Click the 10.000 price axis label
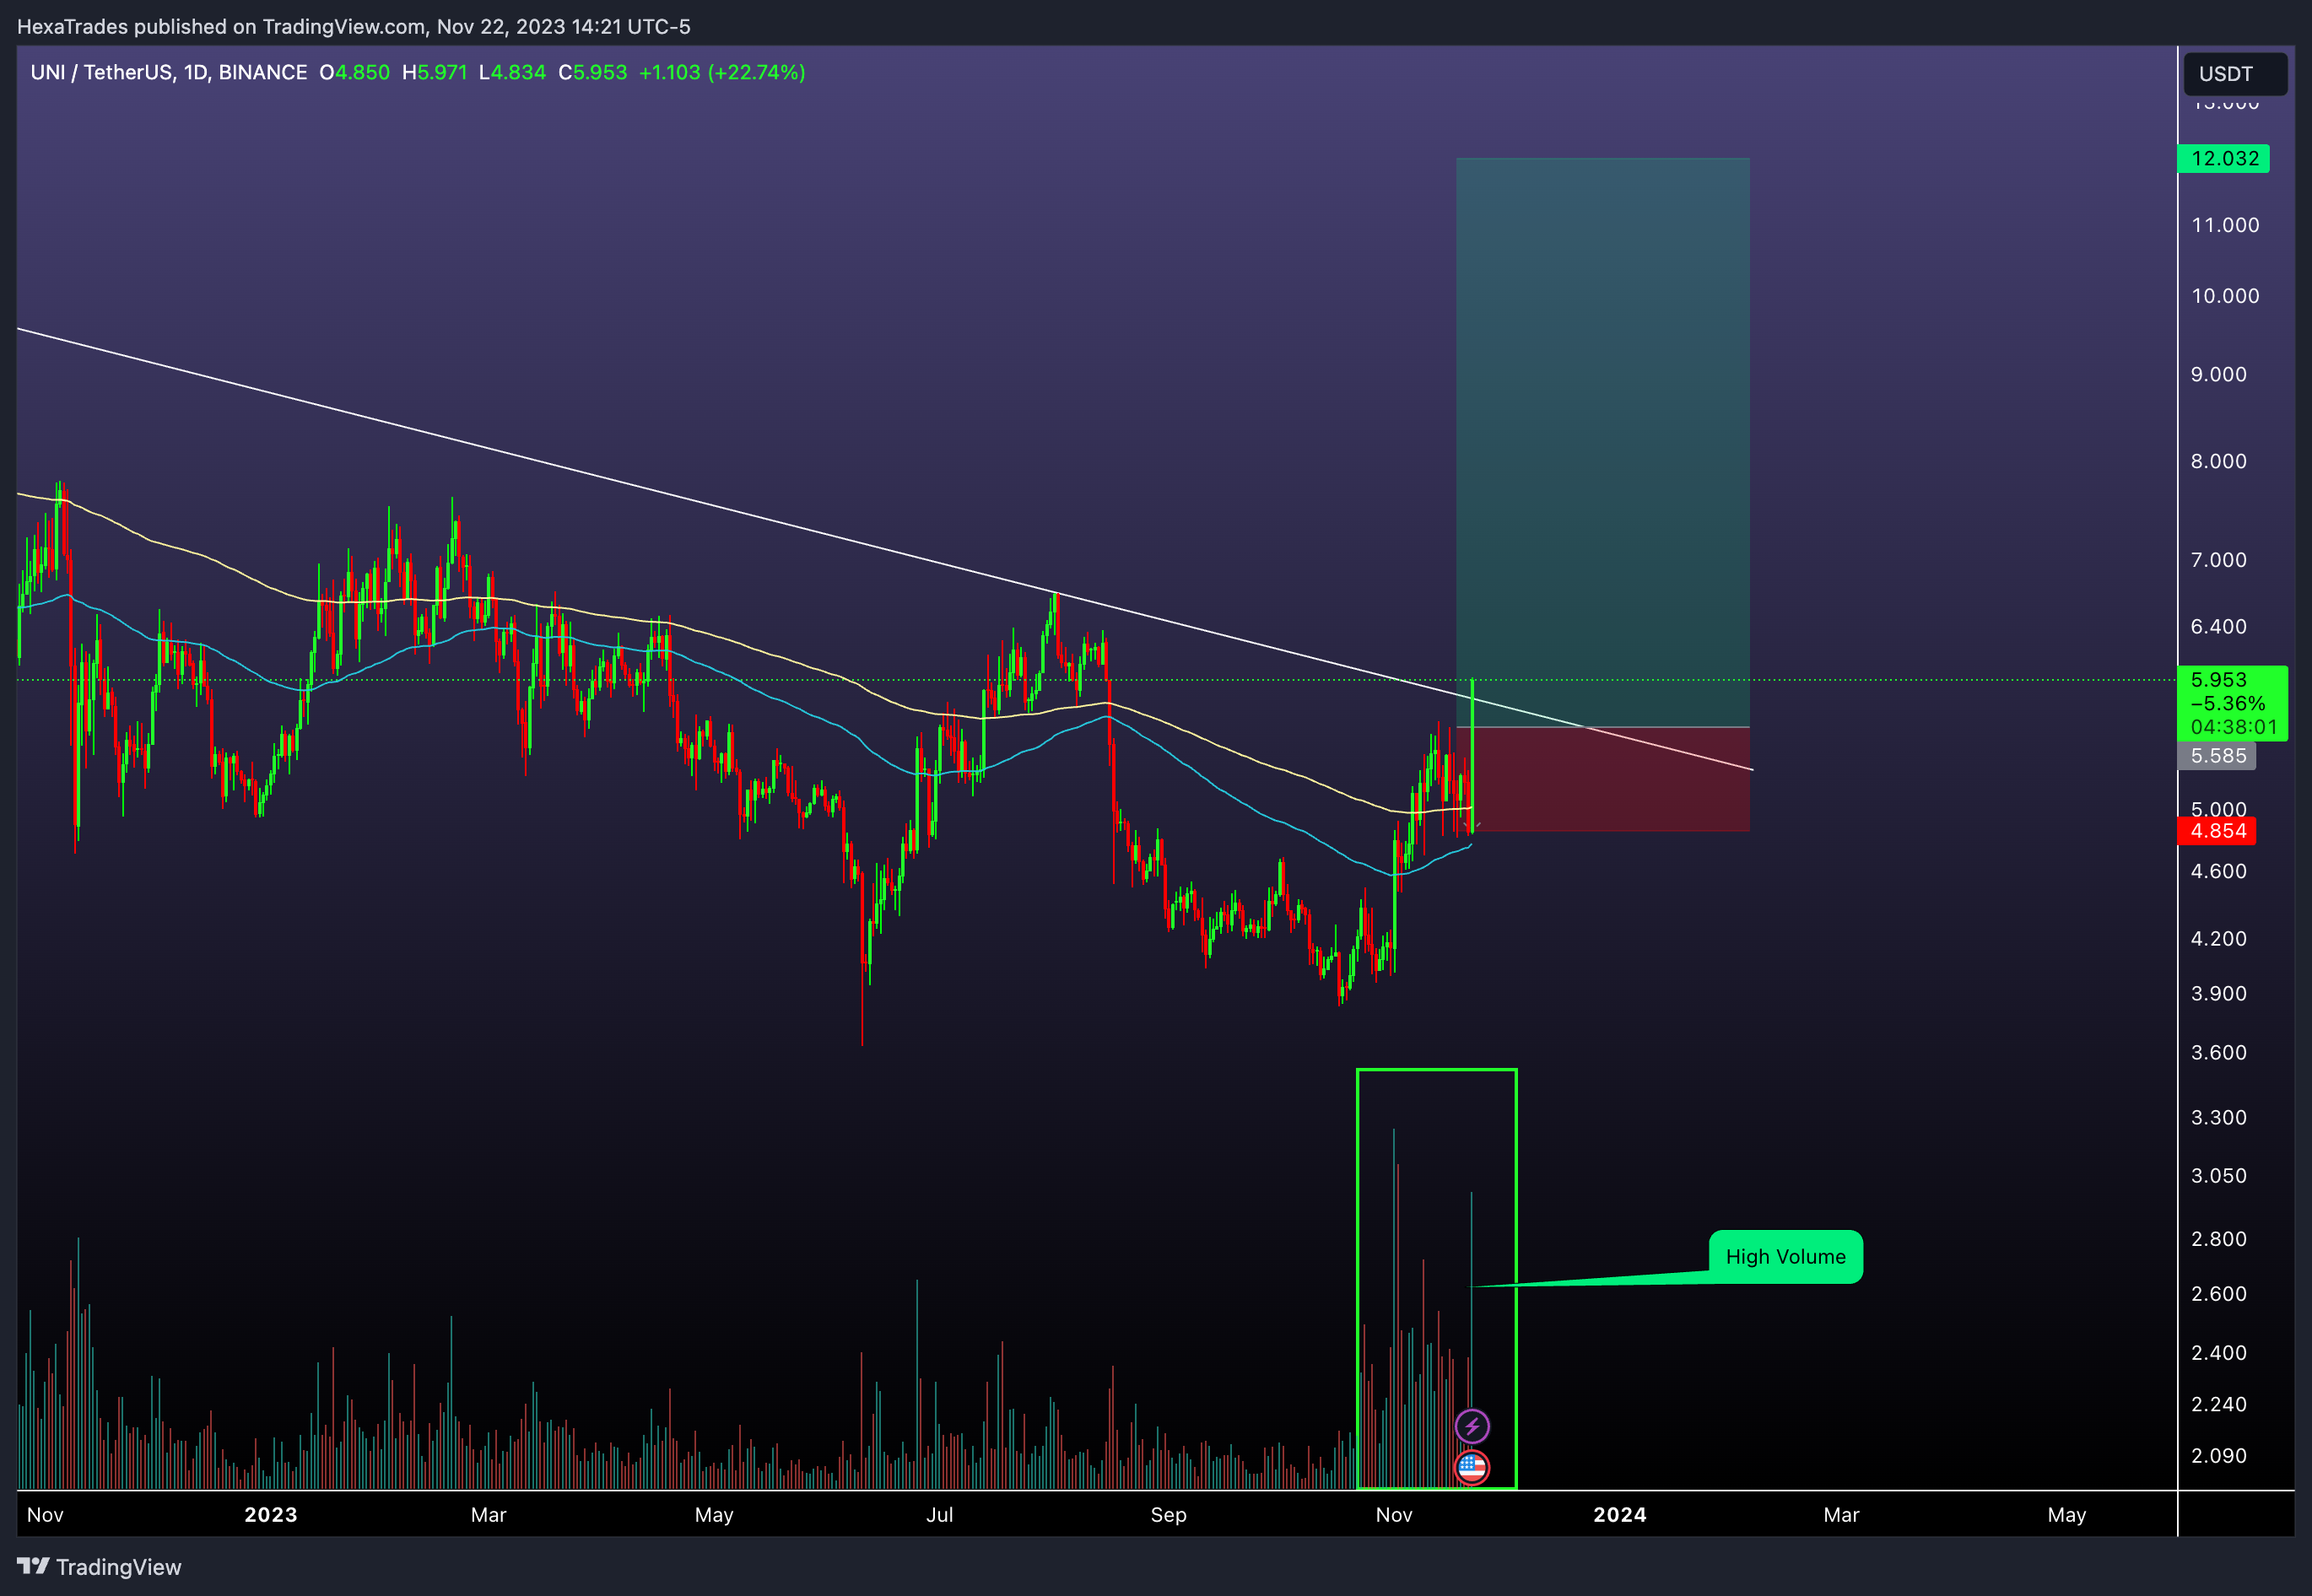The width and height of the screenshot is (2312, 1596). click(2225, 296)
